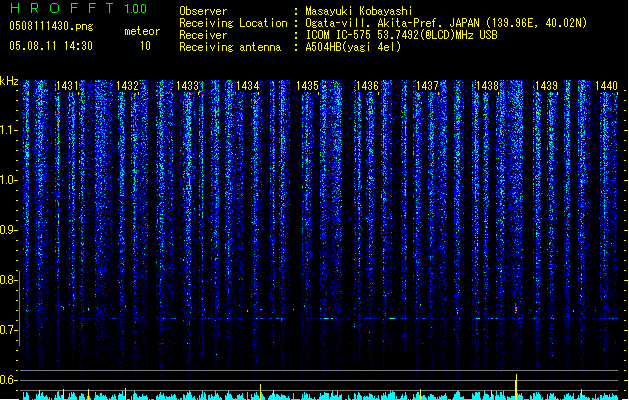Click the red meteor echo near 1438
This screenshot has height=400, width=629.
(x=516, y=309)
